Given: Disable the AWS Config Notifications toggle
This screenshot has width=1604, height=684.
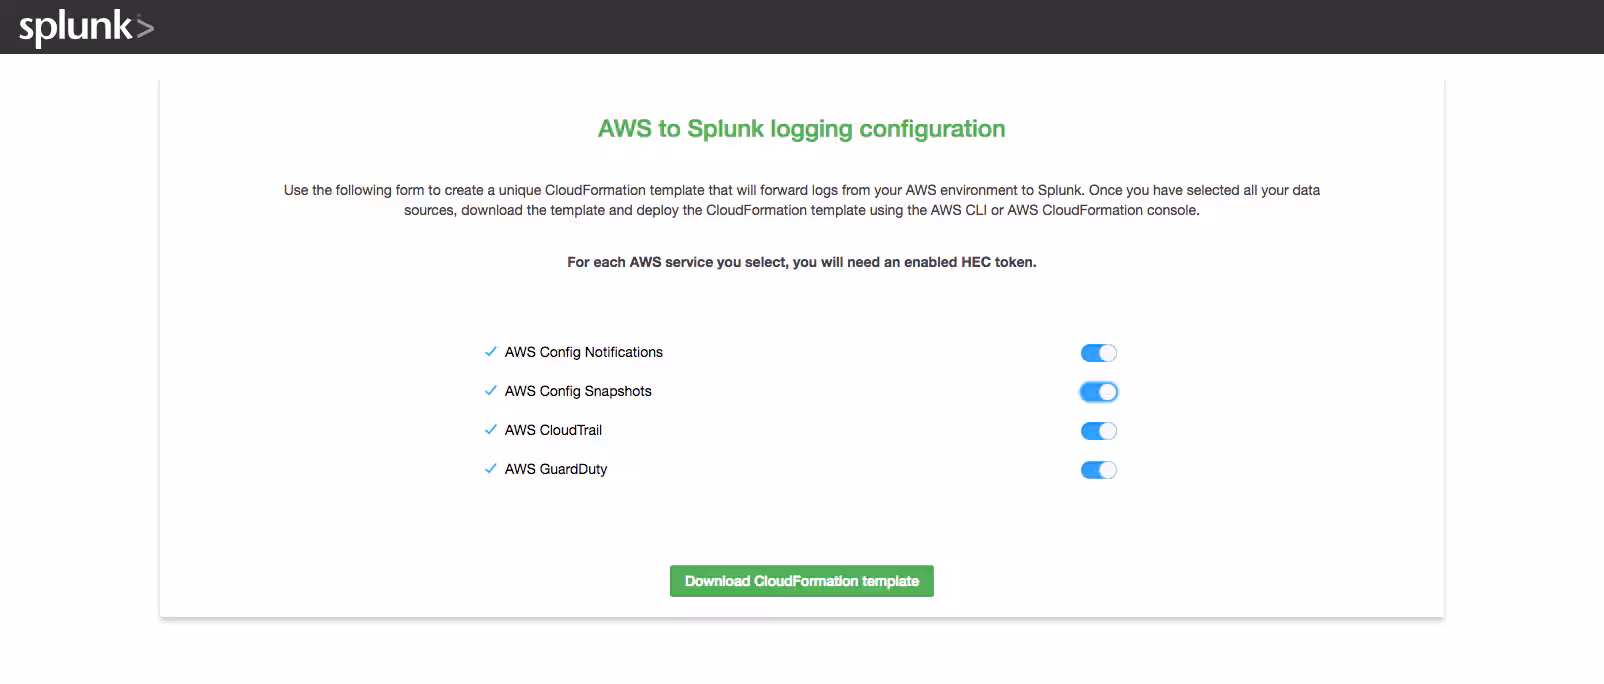Looking at the screenshot, I should click(x=1098, y=353).
